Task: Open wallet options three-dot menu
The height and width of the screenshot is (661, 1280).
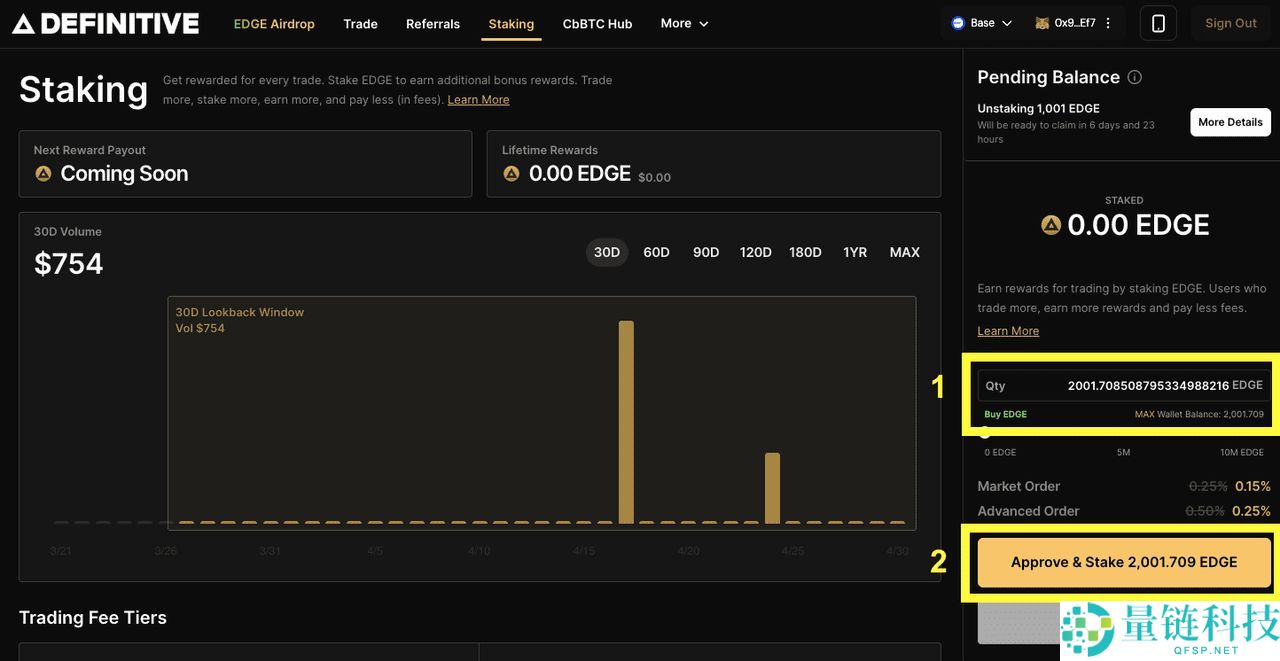Action: (x=1107, y=23)
